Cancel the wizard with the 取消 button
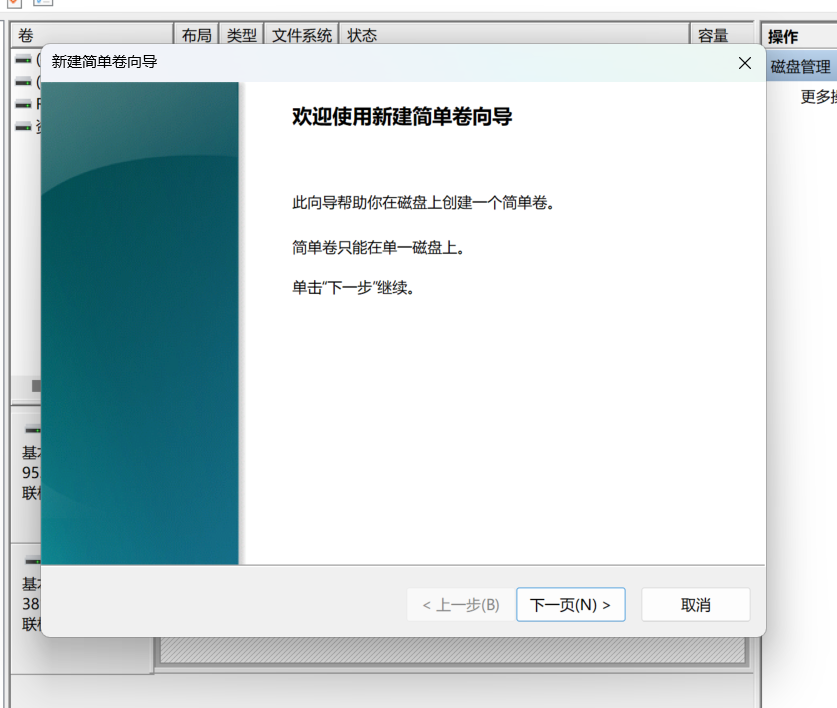Viewport: 837px width, 708px height. point(695,605)
